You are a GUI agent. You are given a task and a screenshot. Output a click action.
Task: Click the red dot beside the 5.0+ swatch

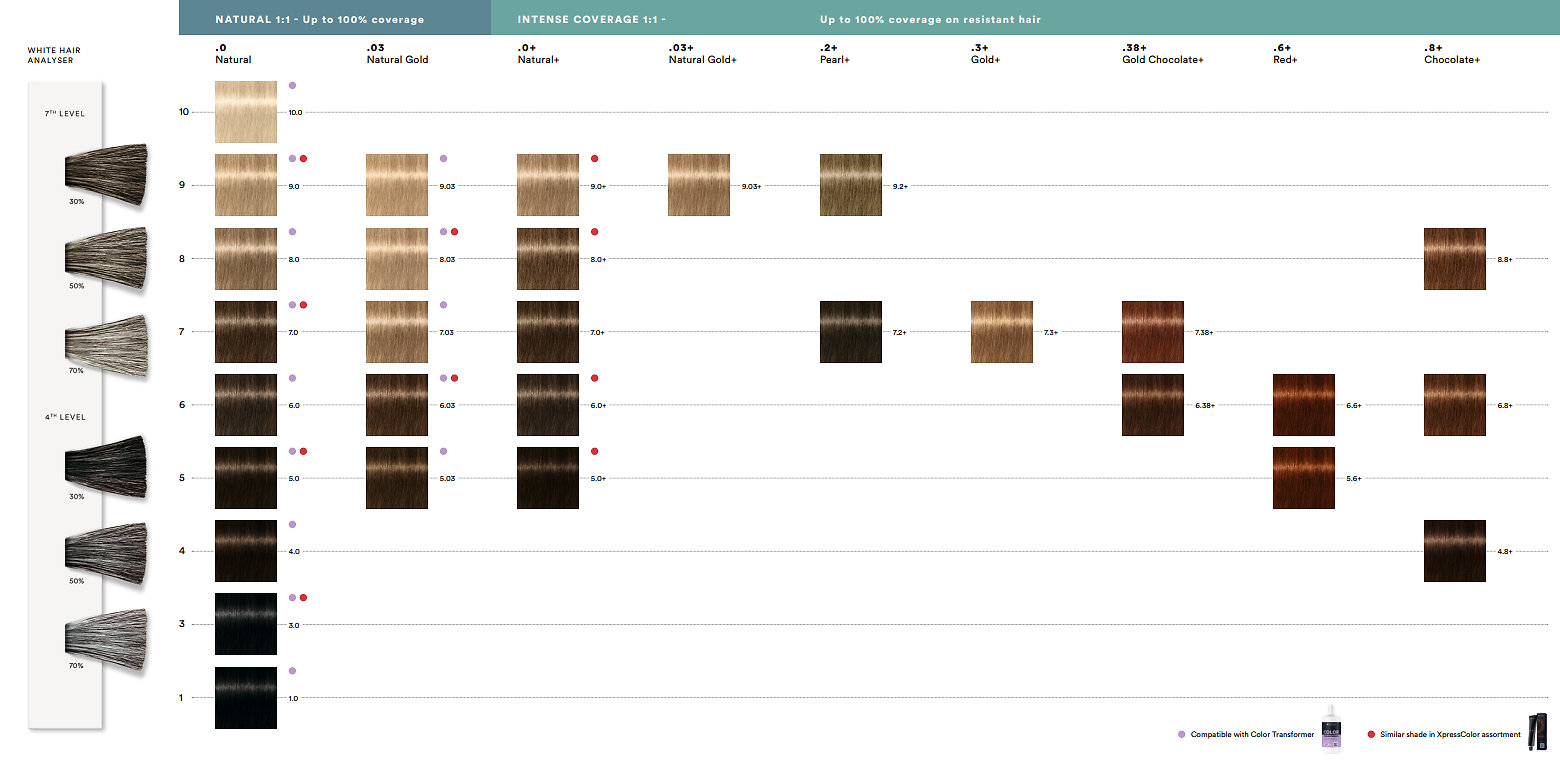594,452
